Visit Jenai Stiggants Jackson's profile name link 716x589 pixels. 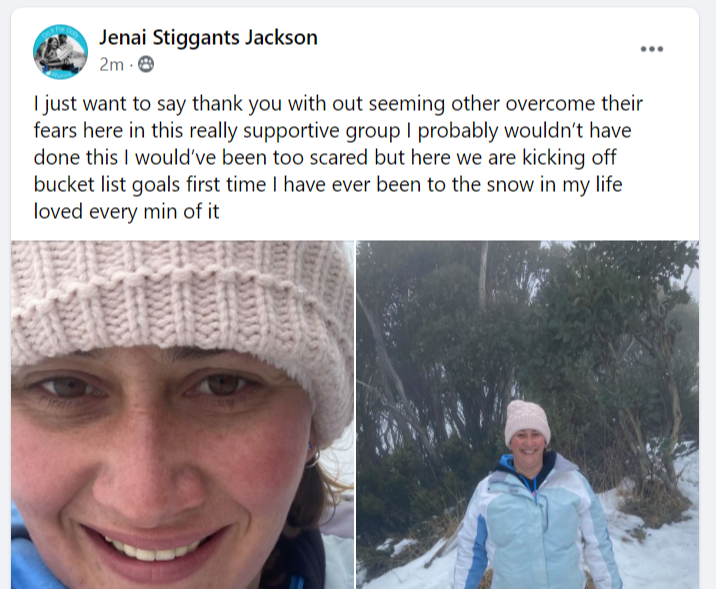point(208,37)
